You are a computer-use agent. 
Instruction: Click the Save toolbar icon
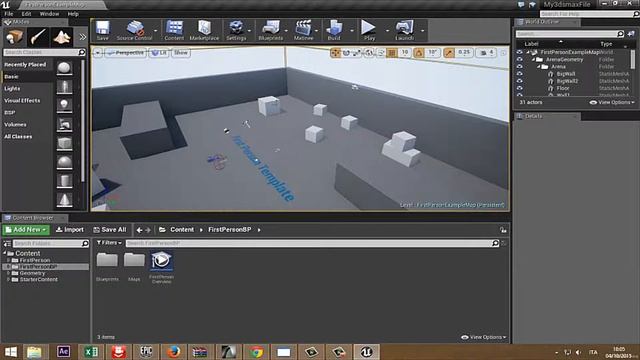(102, 30)
